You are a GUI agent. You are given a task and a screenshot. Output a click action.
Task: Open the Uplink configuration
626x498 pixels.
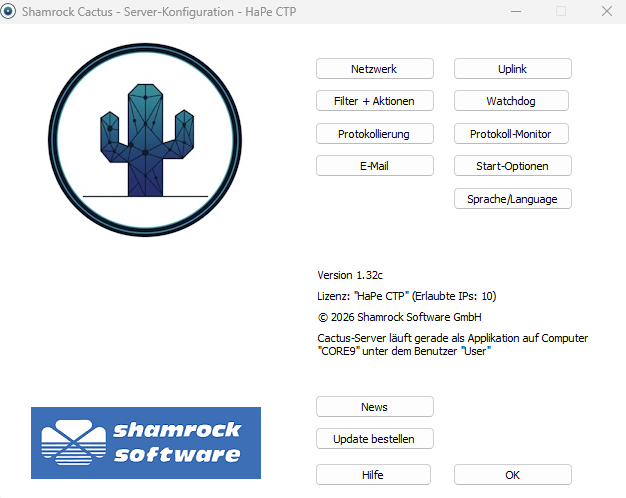513,69
